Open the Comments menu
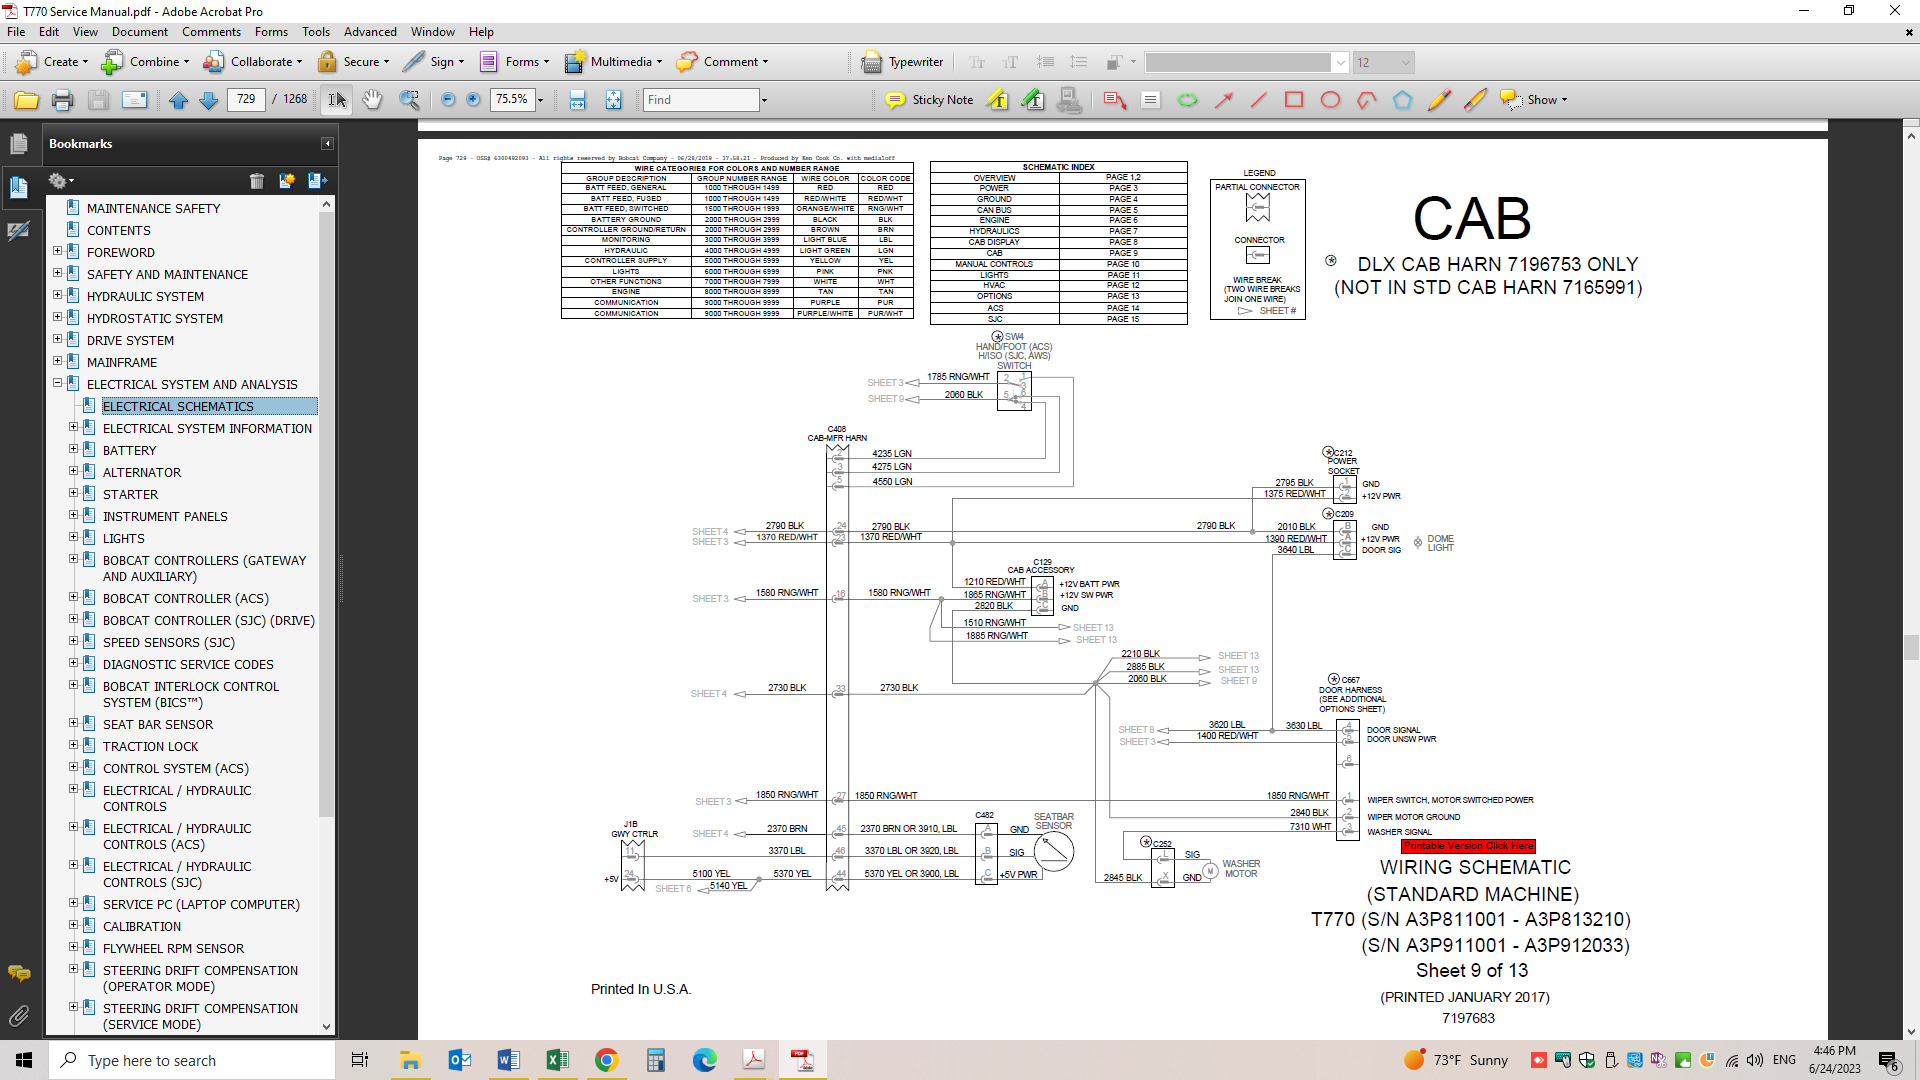This screenshot has height=1080, width=1920. pos(211,32)
